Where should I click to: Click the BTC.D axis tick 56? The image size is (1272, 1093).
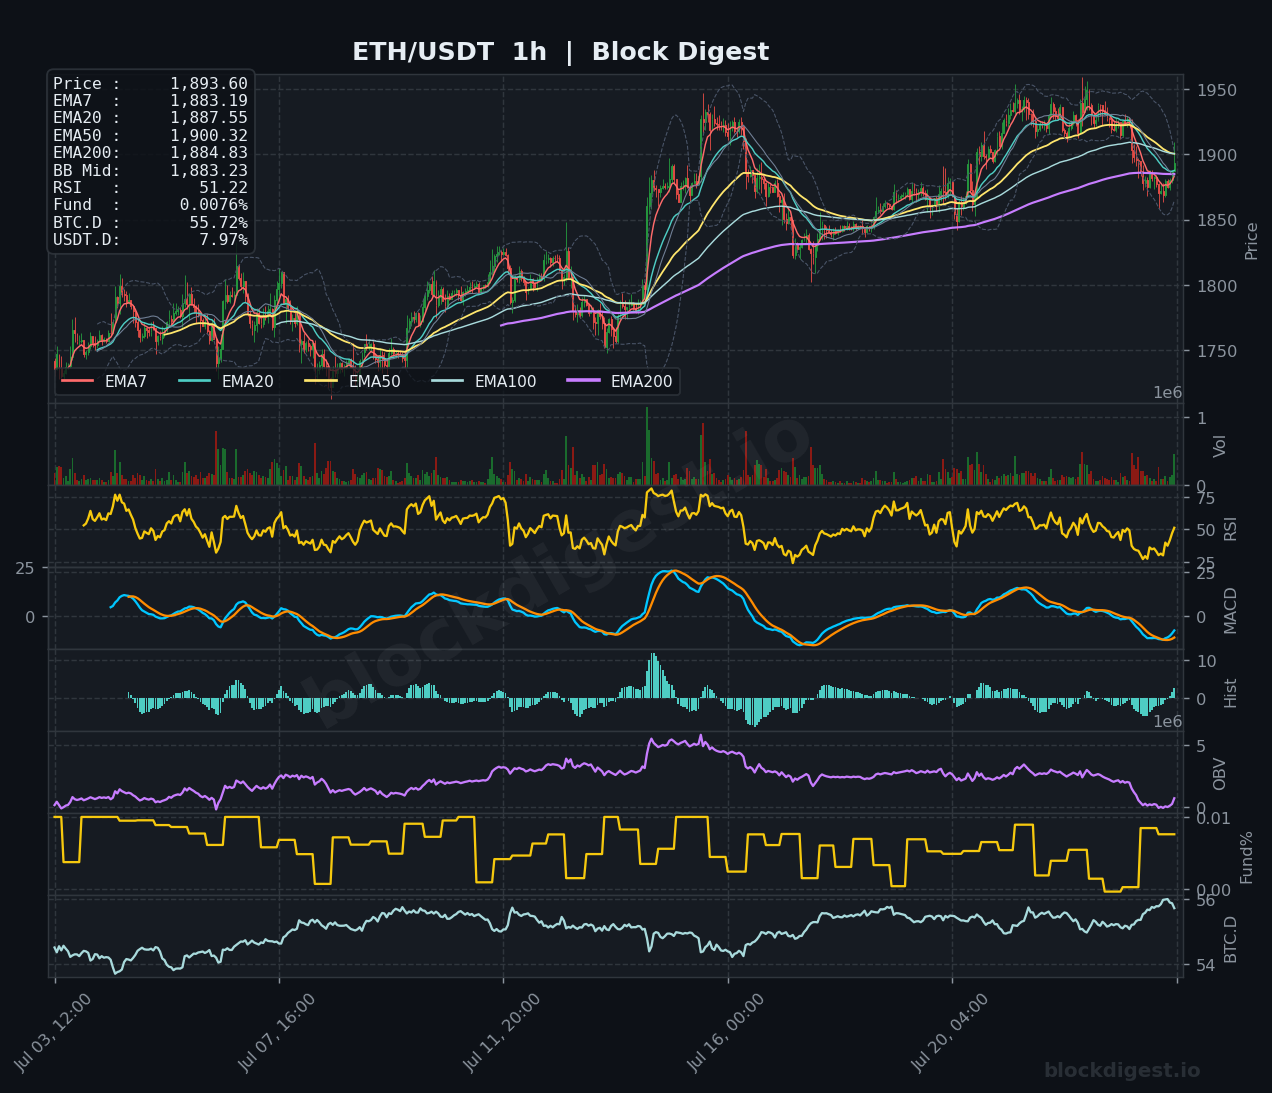1204,901
